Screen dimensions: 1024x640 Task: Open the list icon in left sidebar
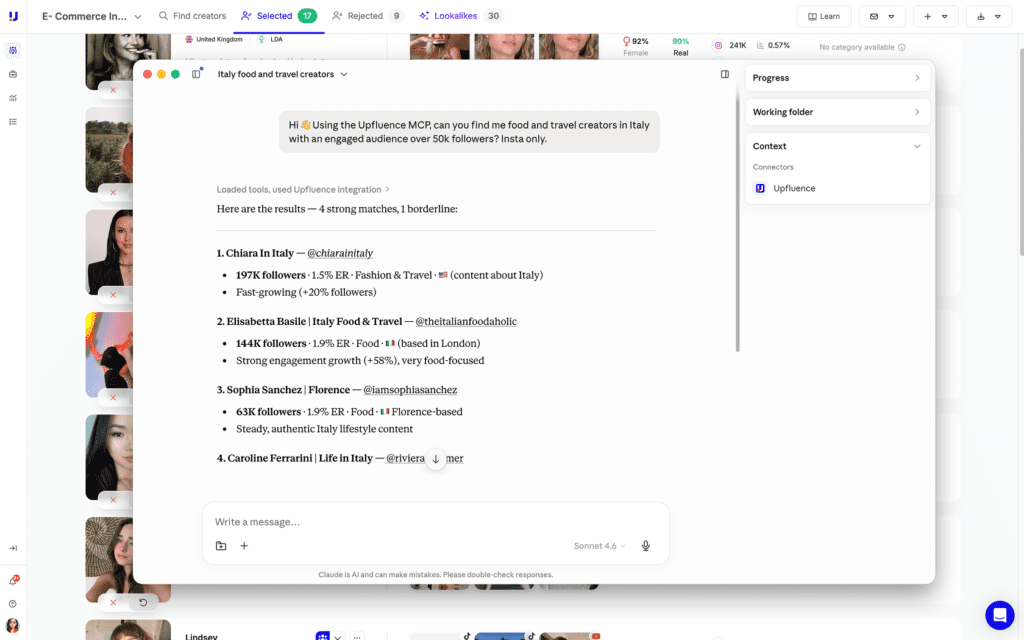[13, 122]
